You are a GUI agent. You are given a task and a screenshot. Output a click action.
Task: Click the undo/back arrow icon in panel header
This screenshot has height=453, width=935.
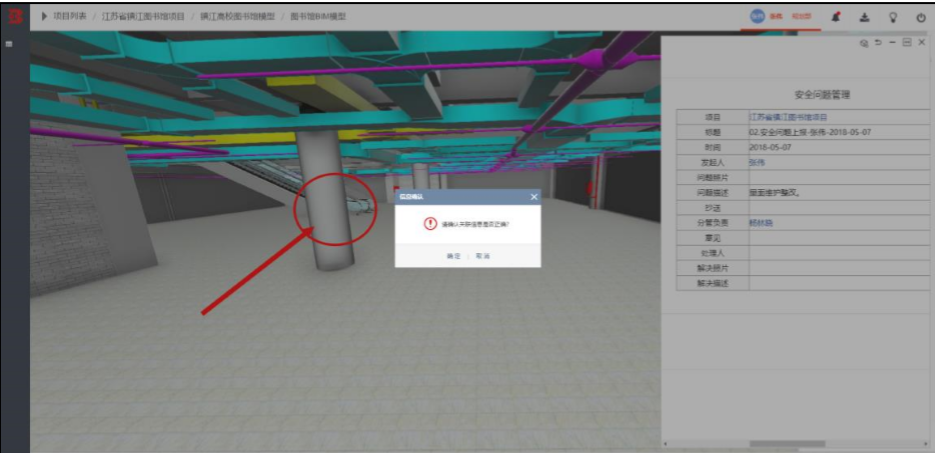(x=878, y=43)
